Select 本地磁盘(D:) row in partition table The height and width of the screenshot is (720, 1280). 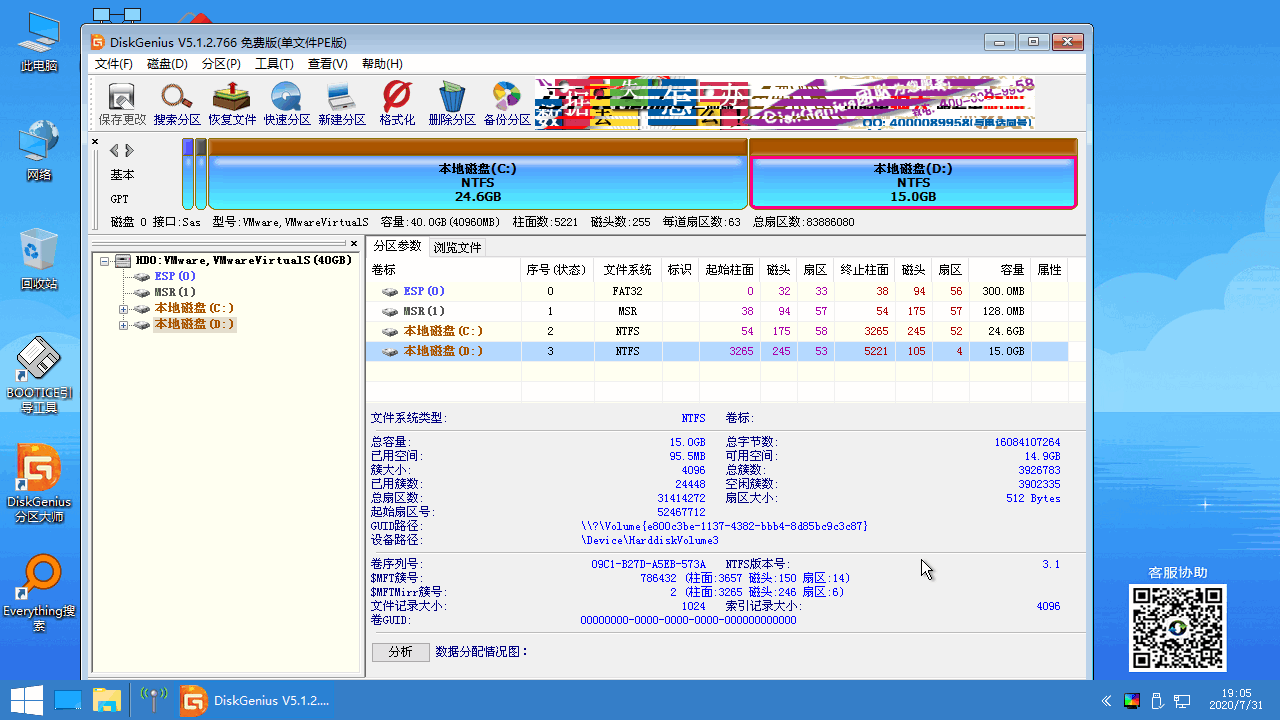tap(717, 351)
